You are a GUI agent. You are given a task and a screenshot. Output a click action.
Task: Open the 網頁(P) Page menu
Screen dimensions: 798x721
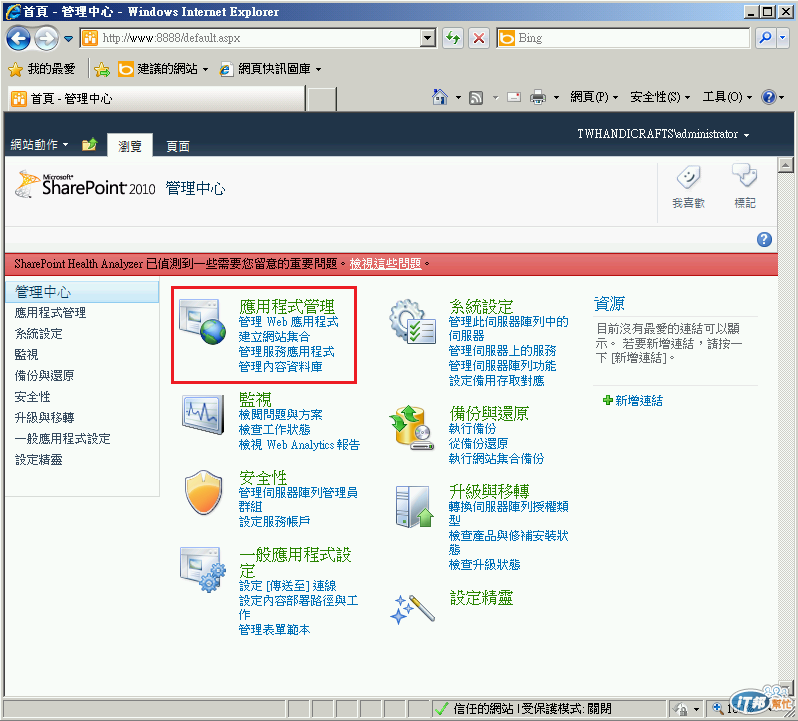click(594, 97)
